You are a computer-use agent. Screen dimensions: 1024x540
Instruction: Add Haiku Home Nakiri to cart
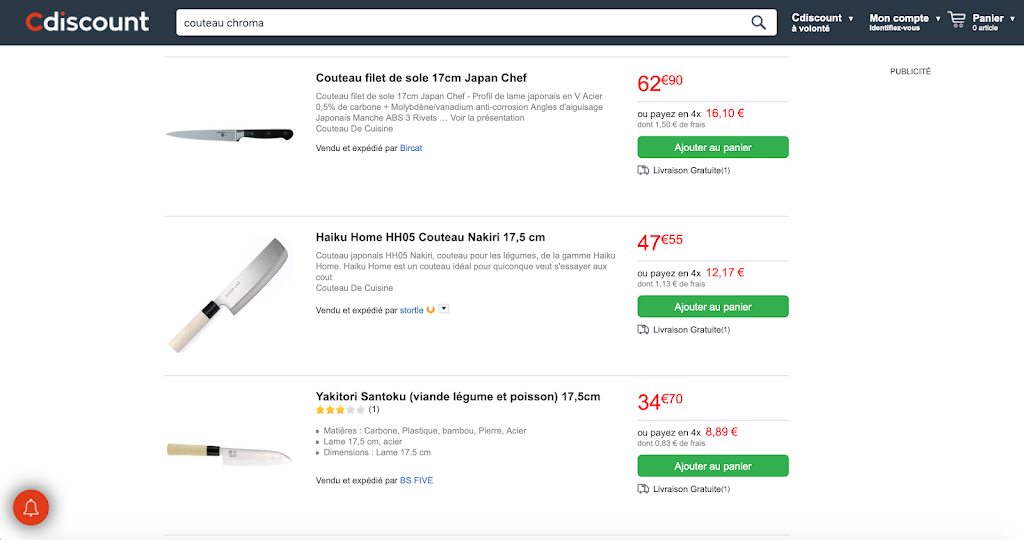coord(713,307)
